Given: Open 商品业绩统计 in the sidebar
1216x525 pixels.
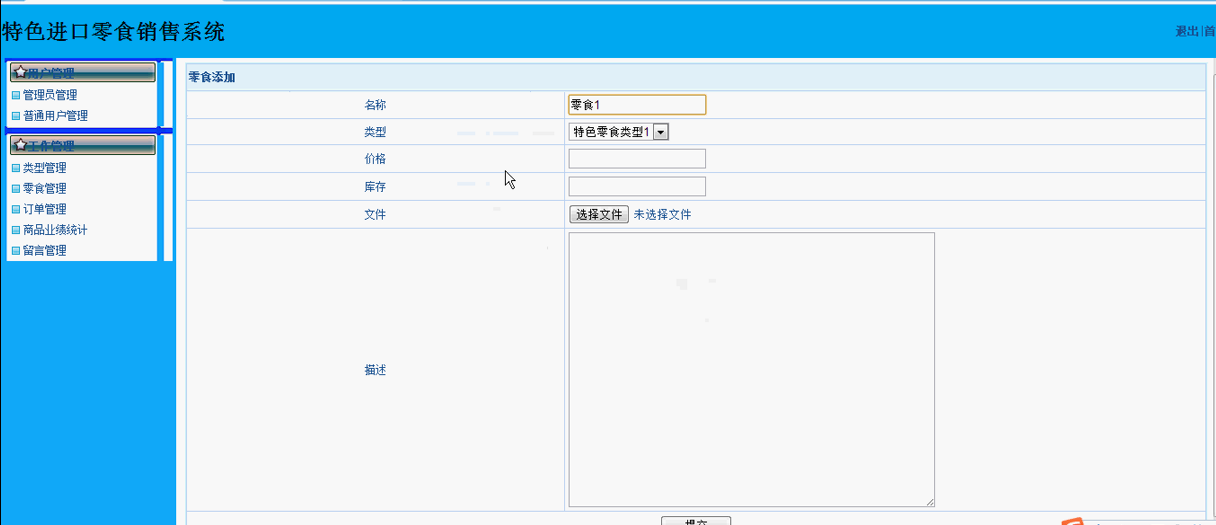Looking at the screenshot, I should 55,230.
